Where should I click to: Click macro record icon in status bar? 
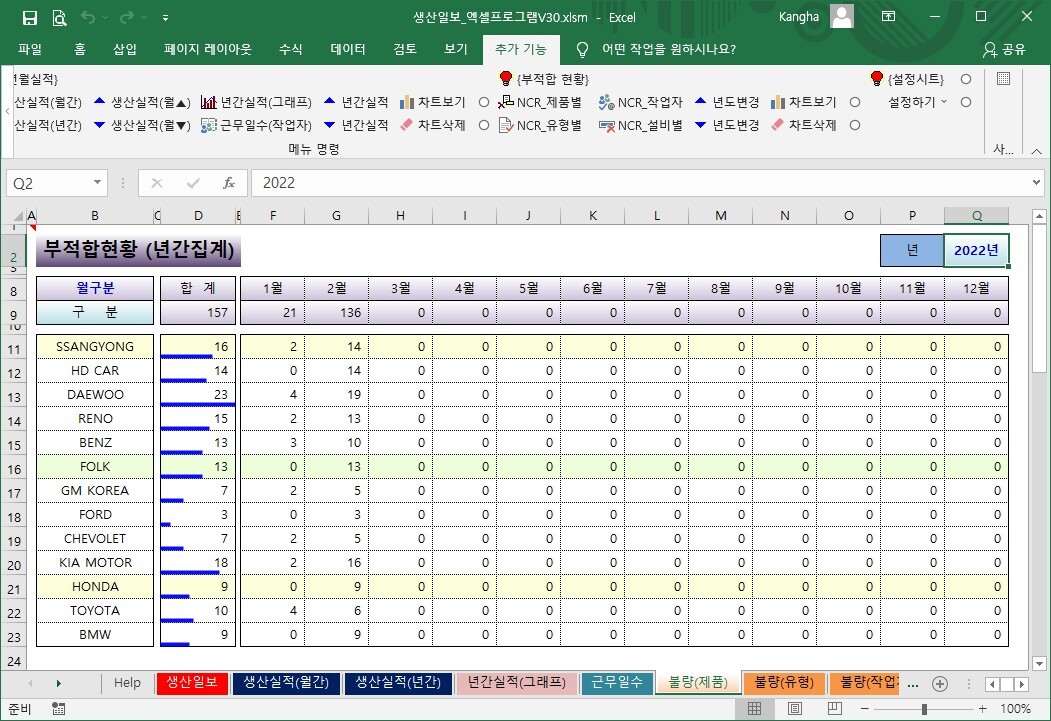pyautogui.click(x=58, y=709)
